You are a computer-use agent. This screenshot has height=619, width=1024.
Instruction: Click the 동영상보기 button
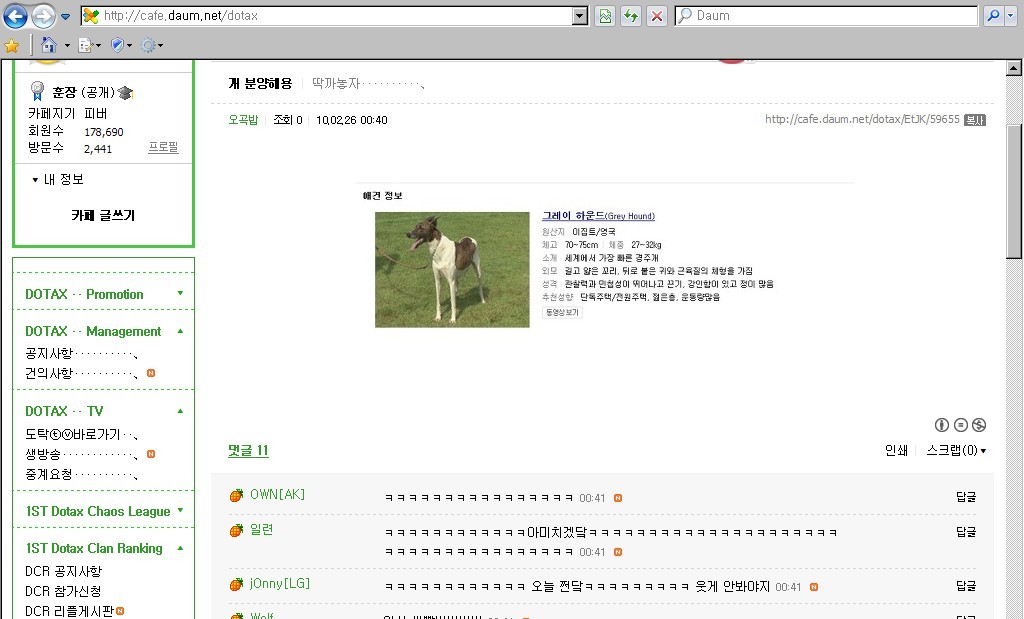[x=562, y=312]
